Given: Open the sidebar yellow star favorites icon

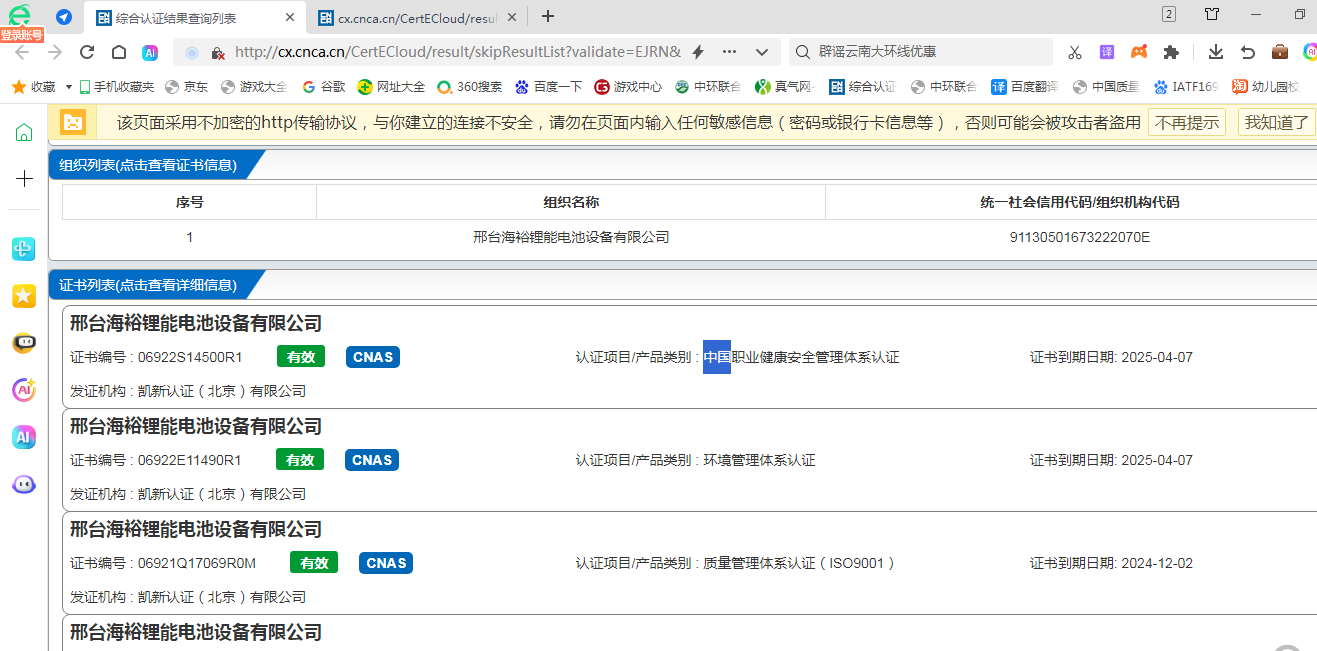Looking at the screenshot, I should tap(24, 295).
